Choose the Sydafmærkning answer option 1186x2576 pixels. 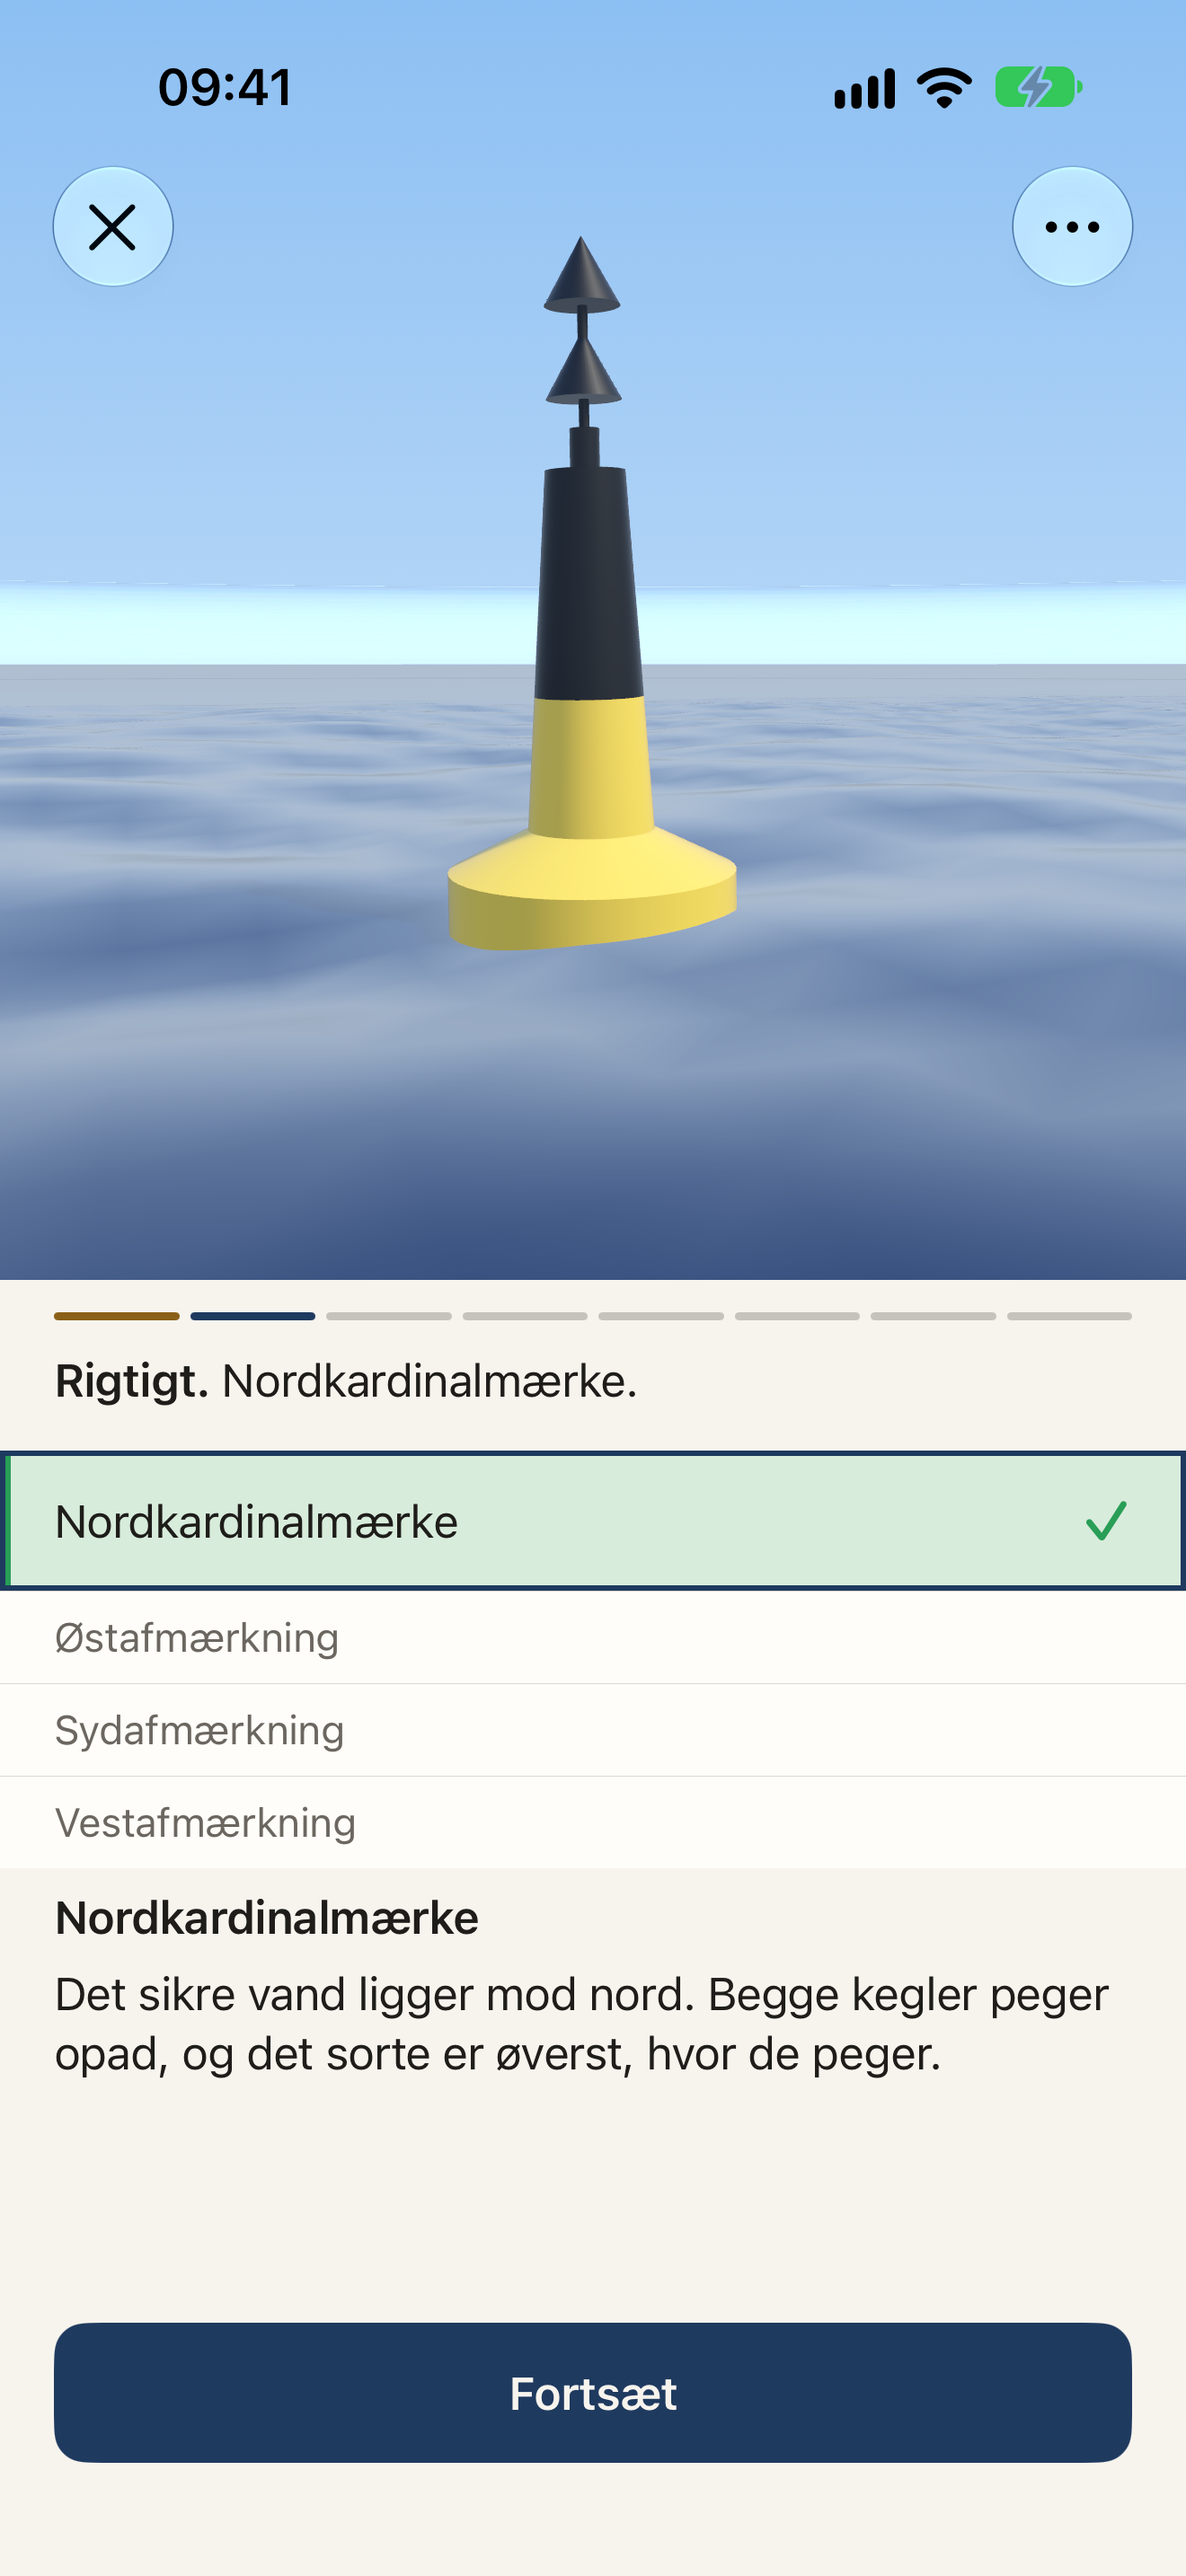593,1730
